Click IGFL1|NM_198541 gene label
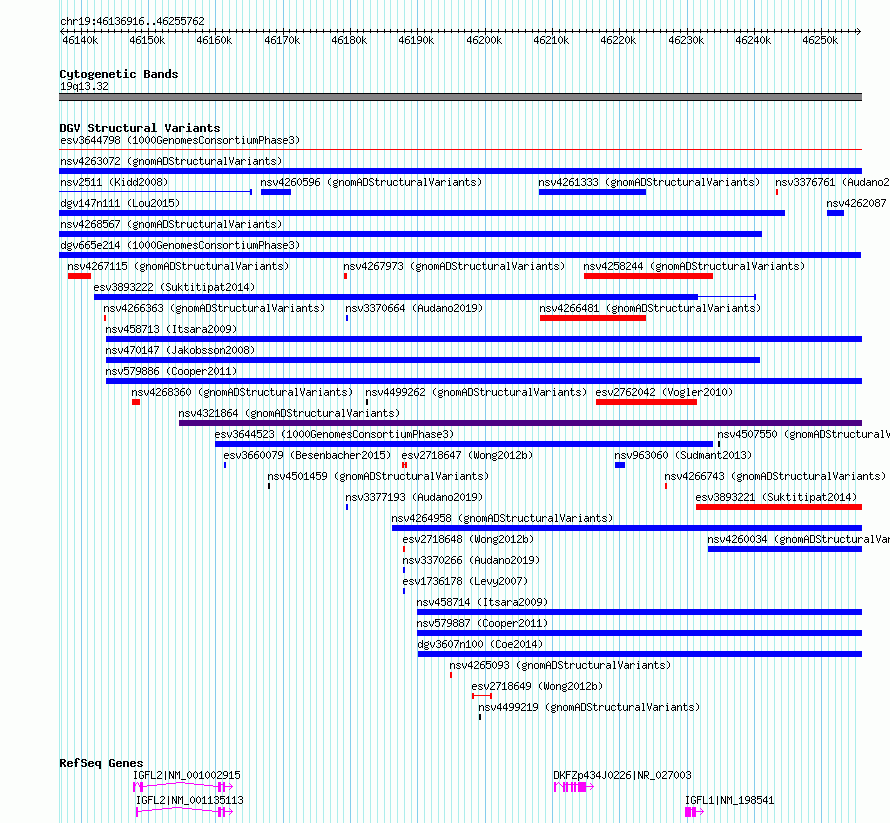Image resolution: width=890 pixels, height=823 pixels. click(729, 800)
